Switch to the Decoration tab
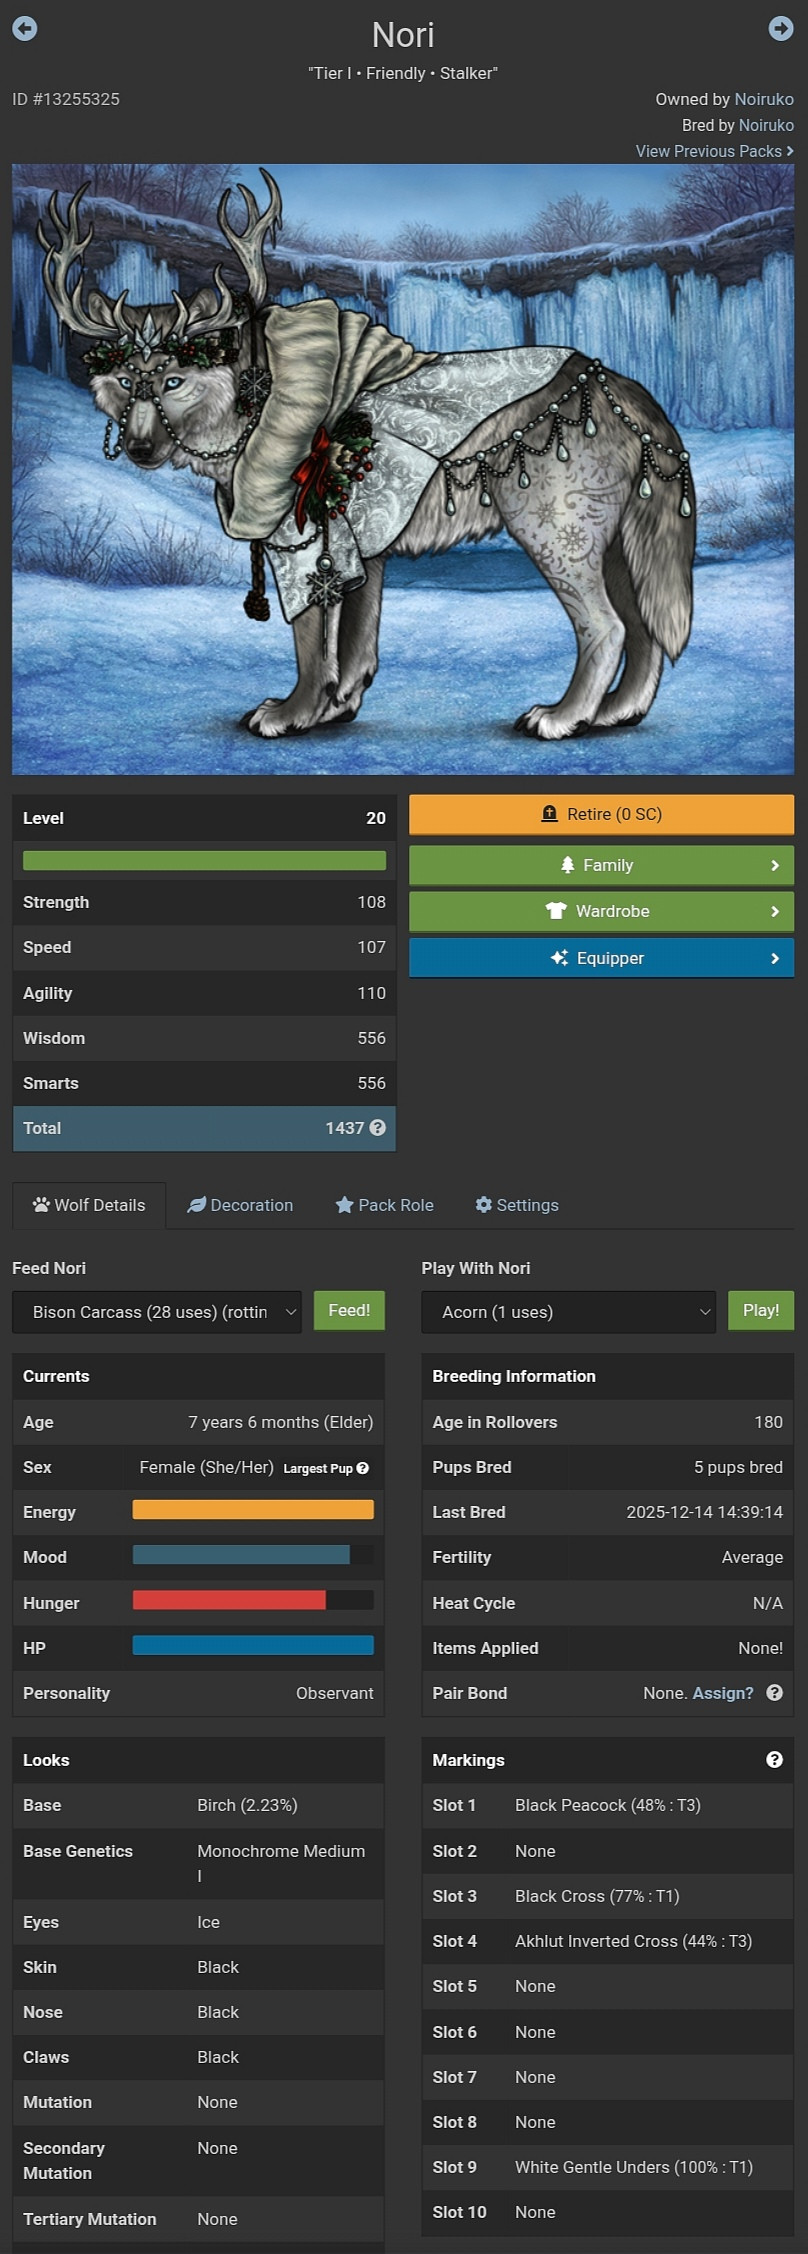The image size is (808, 2254). click(x=240, y=1205)
